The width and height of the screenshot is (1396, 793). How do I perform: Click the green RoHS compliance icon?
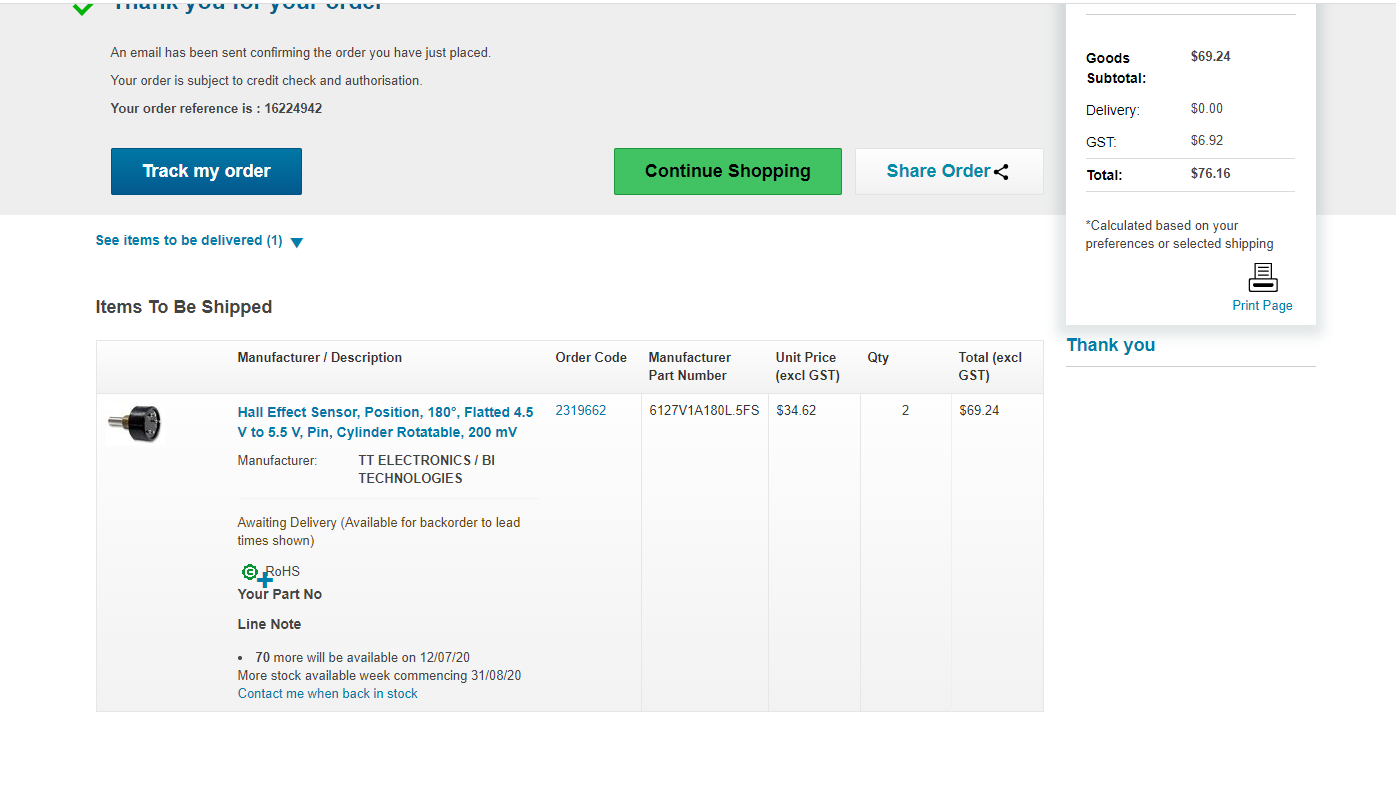(249, 572)
